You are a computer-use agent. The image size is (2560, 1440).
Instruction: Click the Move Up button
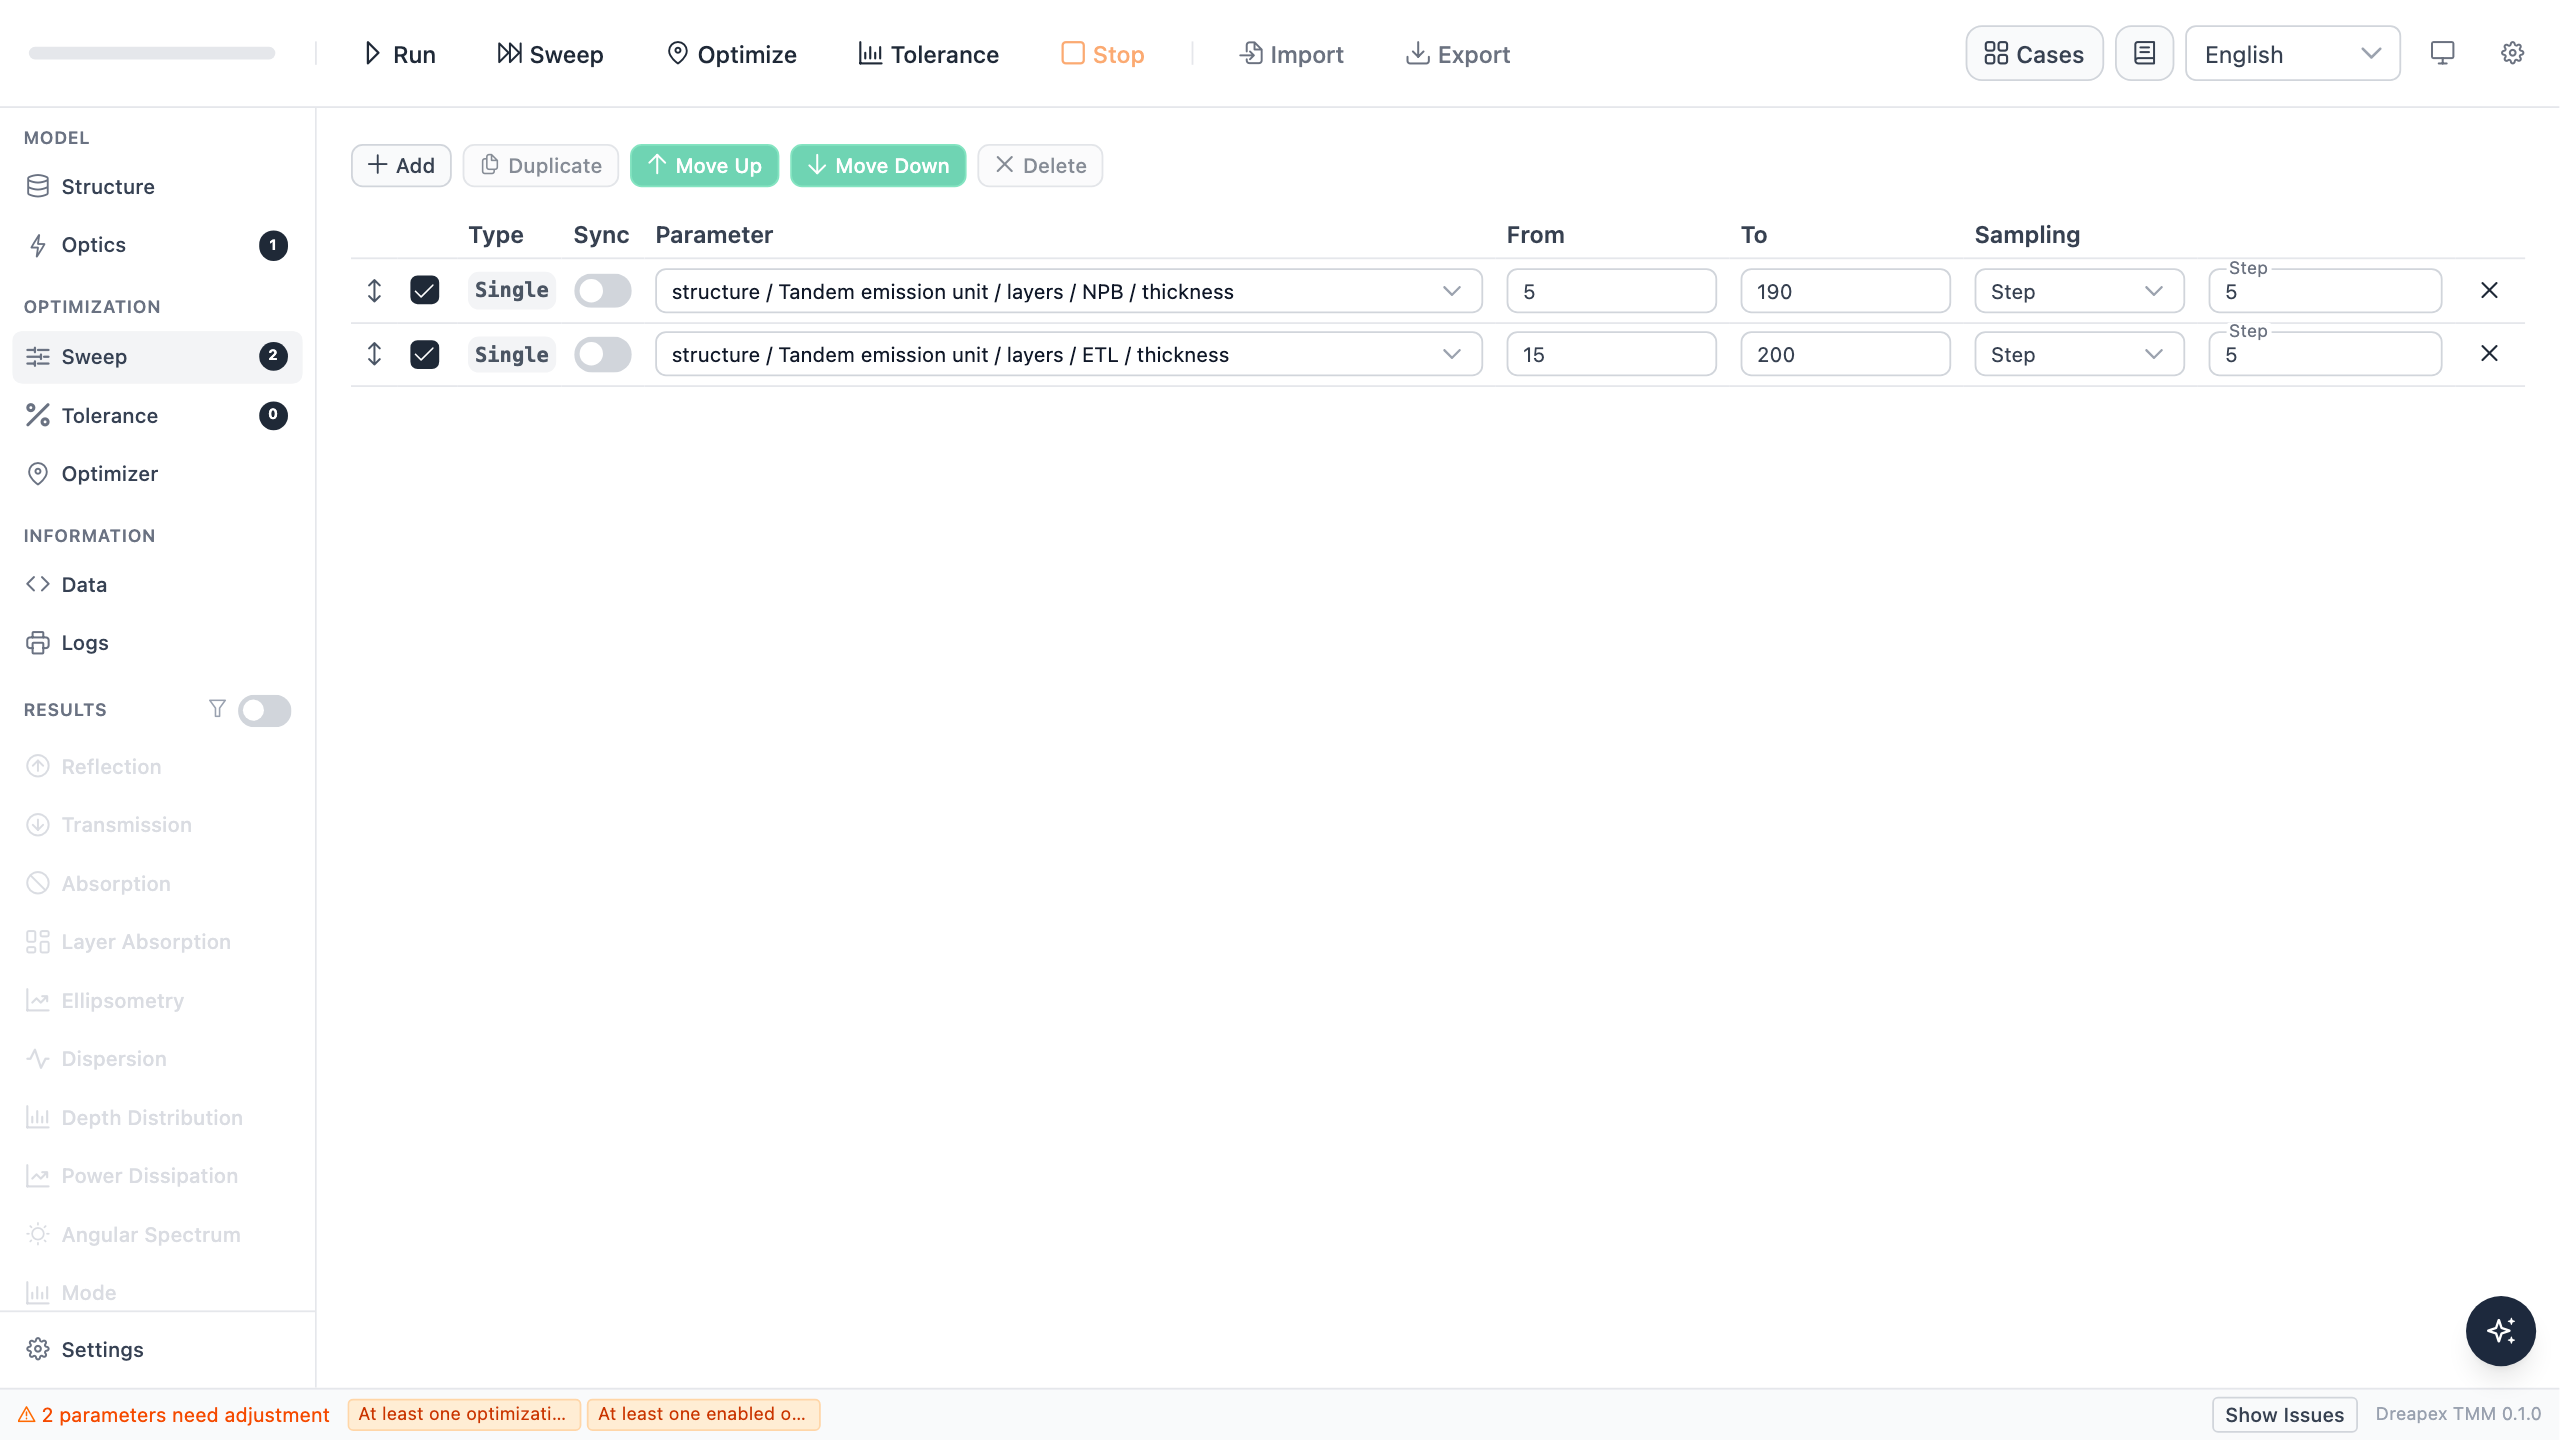704,165
